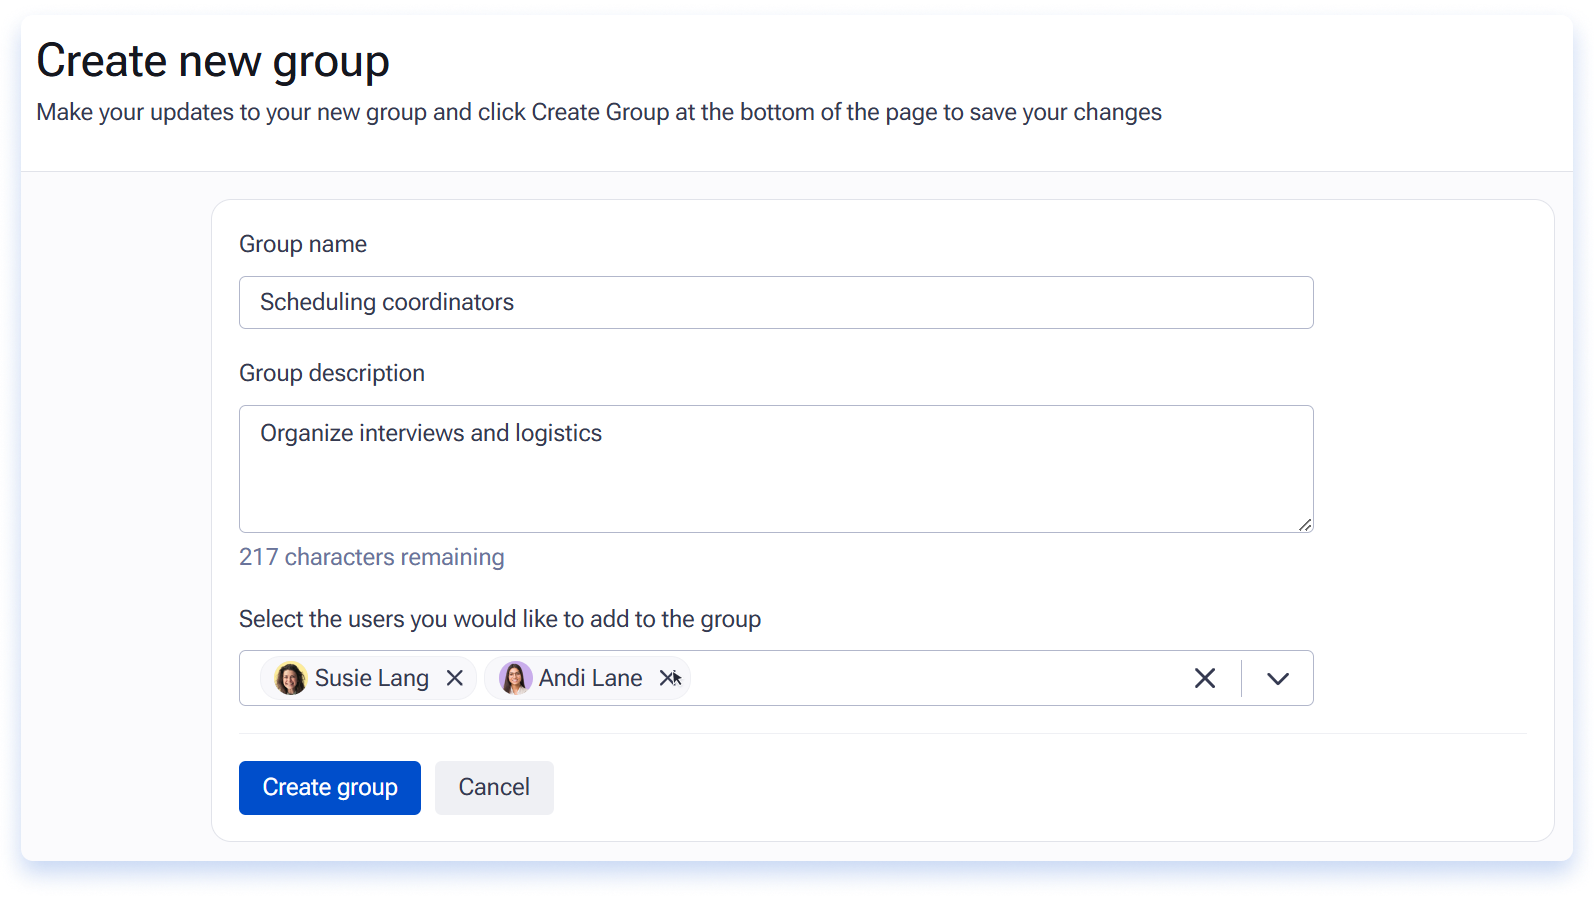Select the Susie Lang name chip
The width and height of the screenshot is (1594, 899).
click(368, 678)
